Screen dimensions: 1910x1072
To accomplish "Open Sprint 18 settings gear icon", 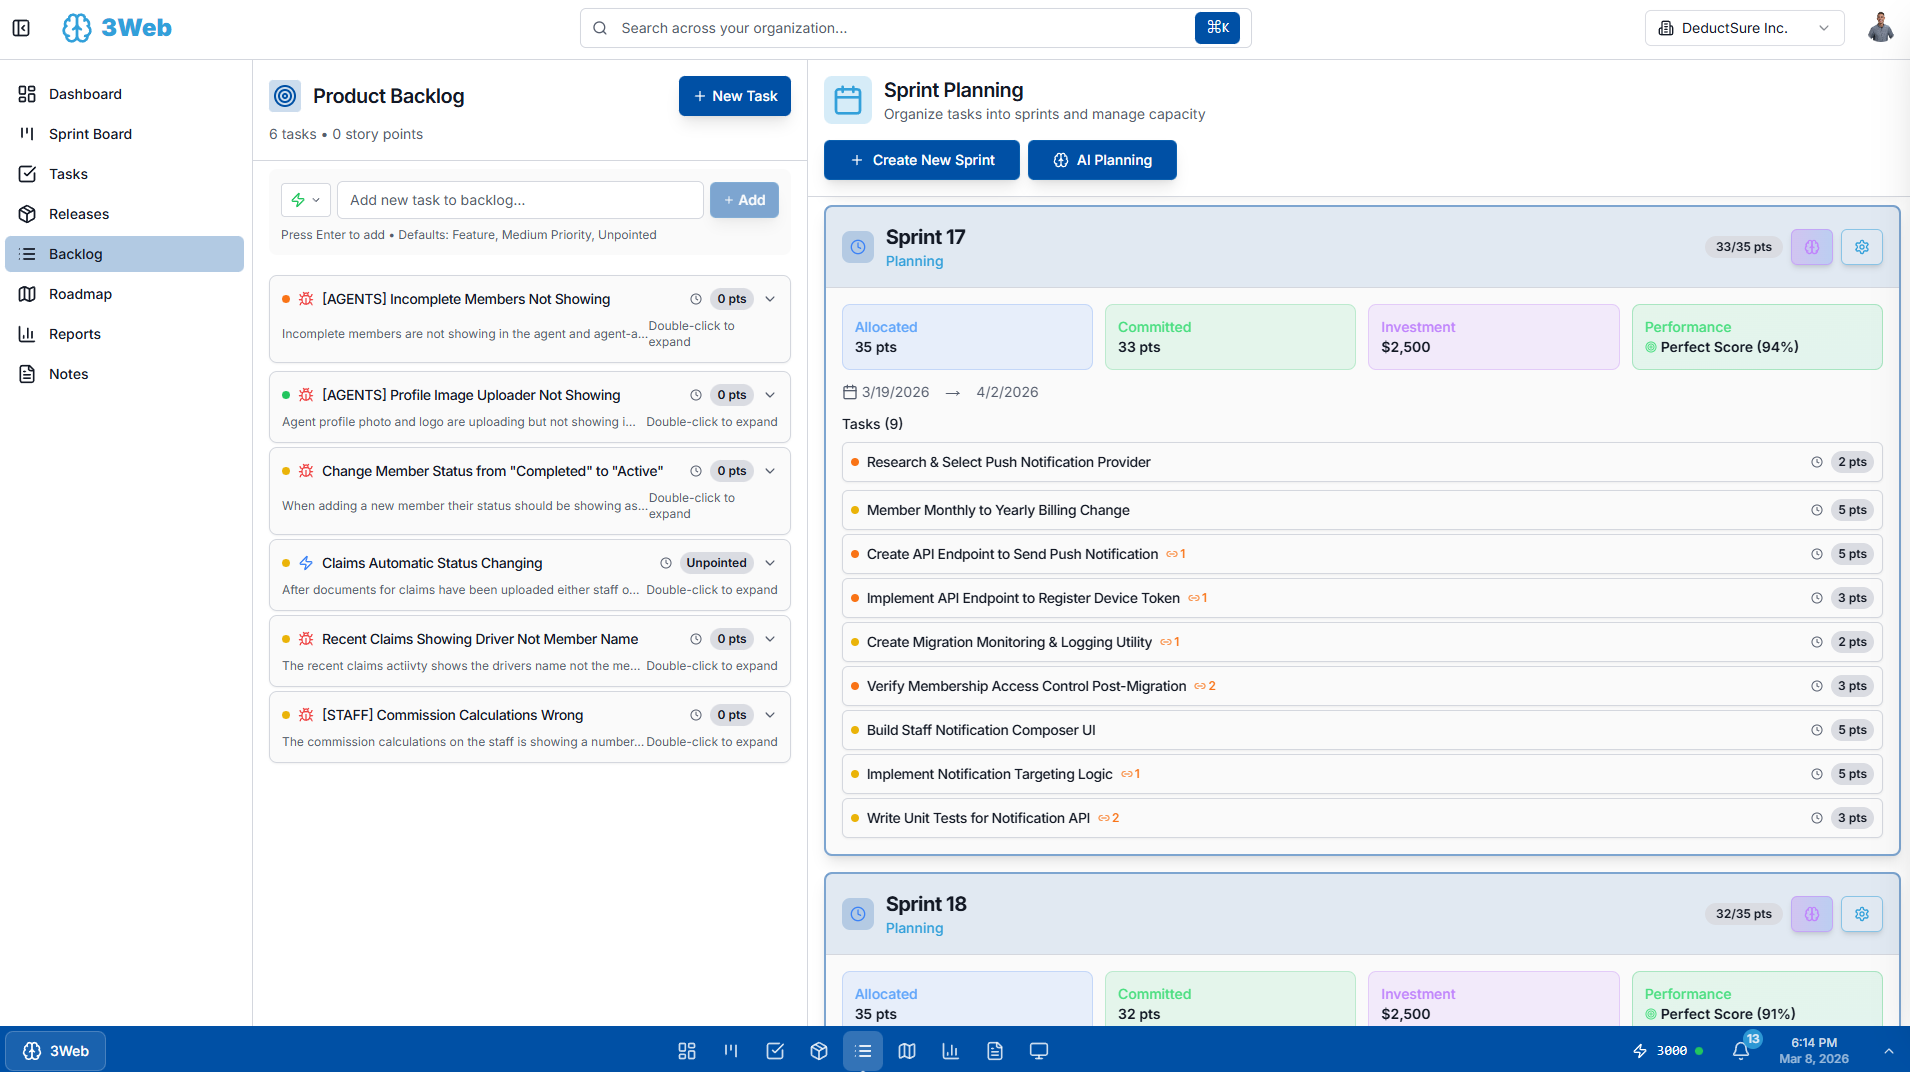I will (x=1861, y=914).
